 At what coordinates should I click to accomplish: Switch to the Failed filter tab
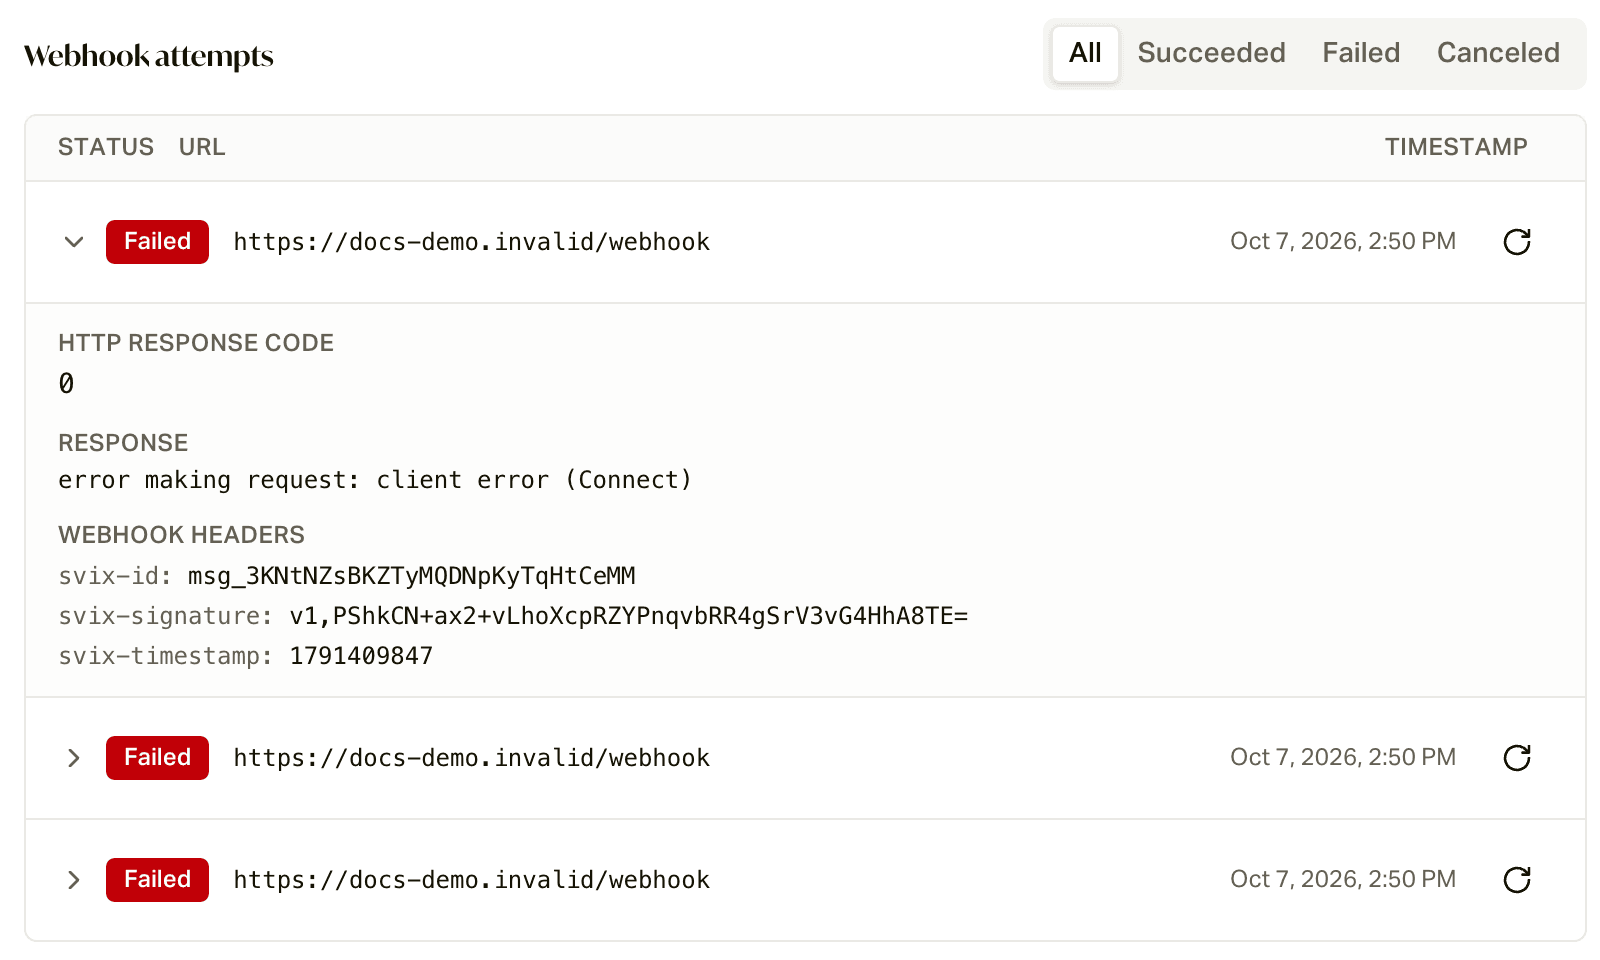tap(1361, 53)
